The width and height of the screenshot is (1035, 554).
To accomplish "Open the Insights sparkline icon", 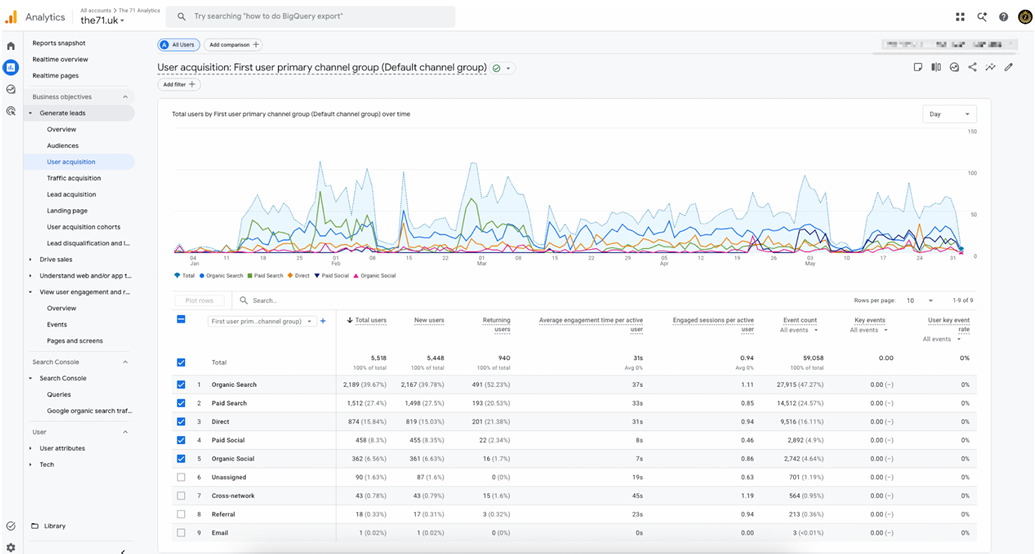I will [990, 67].
